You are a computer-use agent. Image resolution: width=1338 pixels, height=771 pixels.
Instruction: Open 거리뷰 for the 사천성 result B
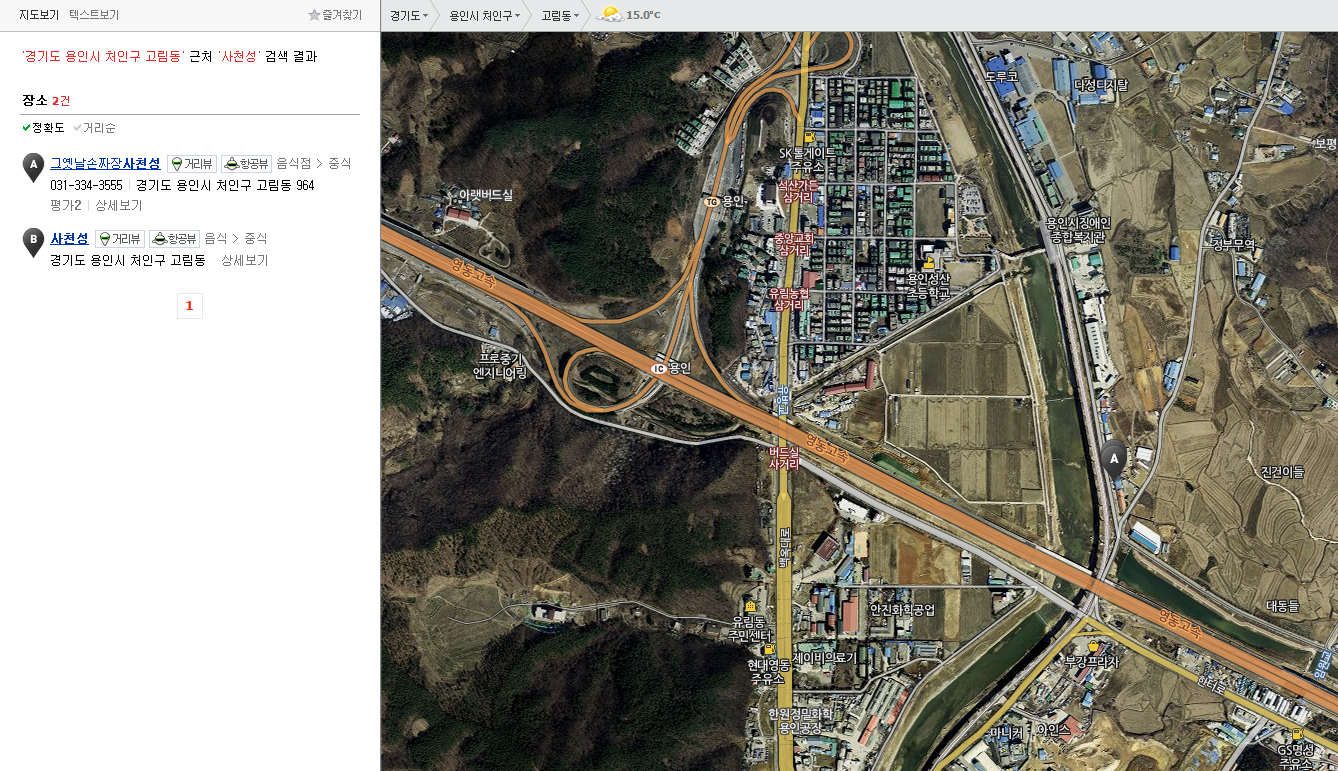(120, 238)
